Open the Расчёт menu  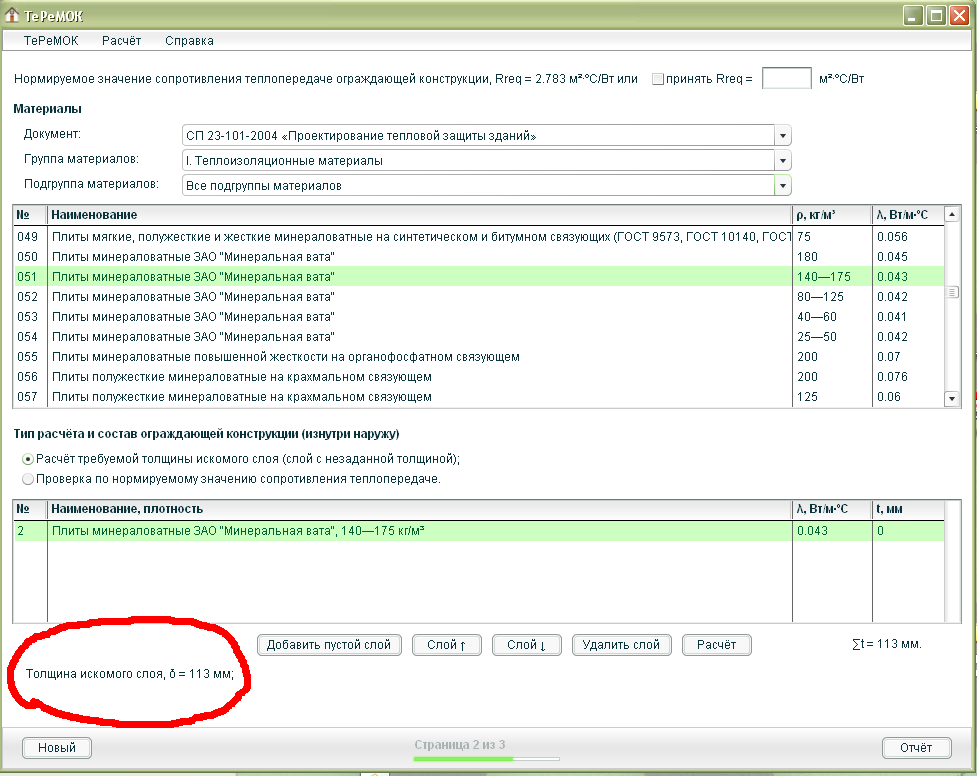pyautogui.click(x=121, y=41)
